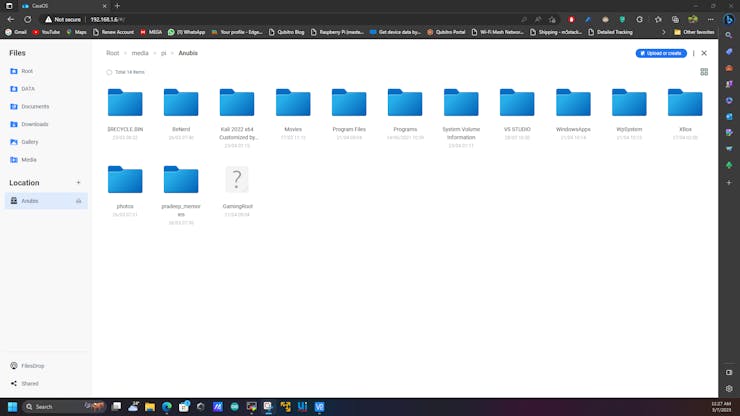Click the Upload or create button

[x=661, y=53]
